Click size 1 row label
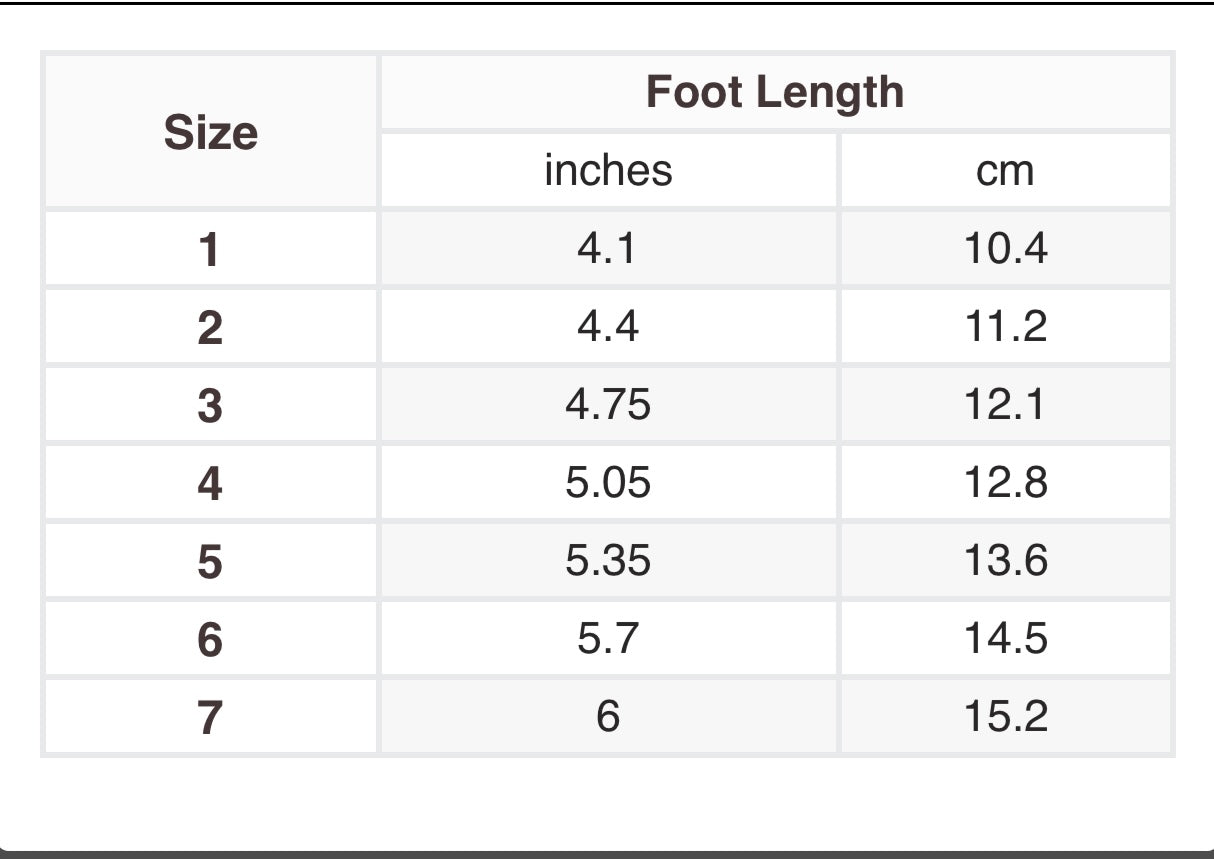This screenshot has width=1214, height=859. [x=211, y=248]
